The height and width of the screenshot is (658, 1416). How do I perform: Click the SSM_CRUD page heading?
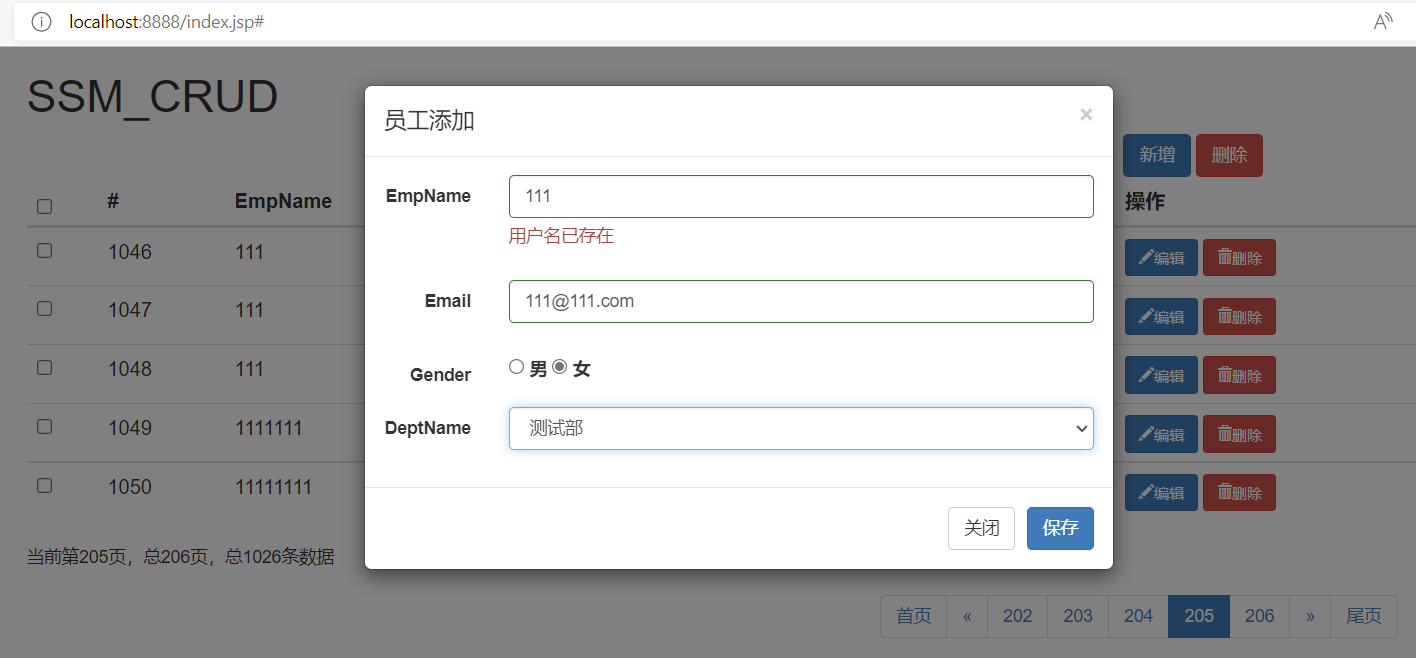[x=152, y=97]
